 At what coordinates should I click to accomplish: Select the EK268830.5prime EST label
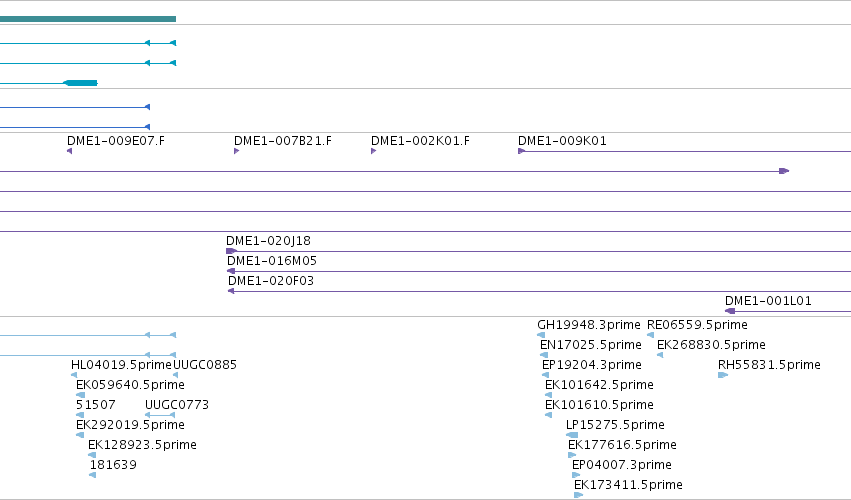[x=712, y=345]
